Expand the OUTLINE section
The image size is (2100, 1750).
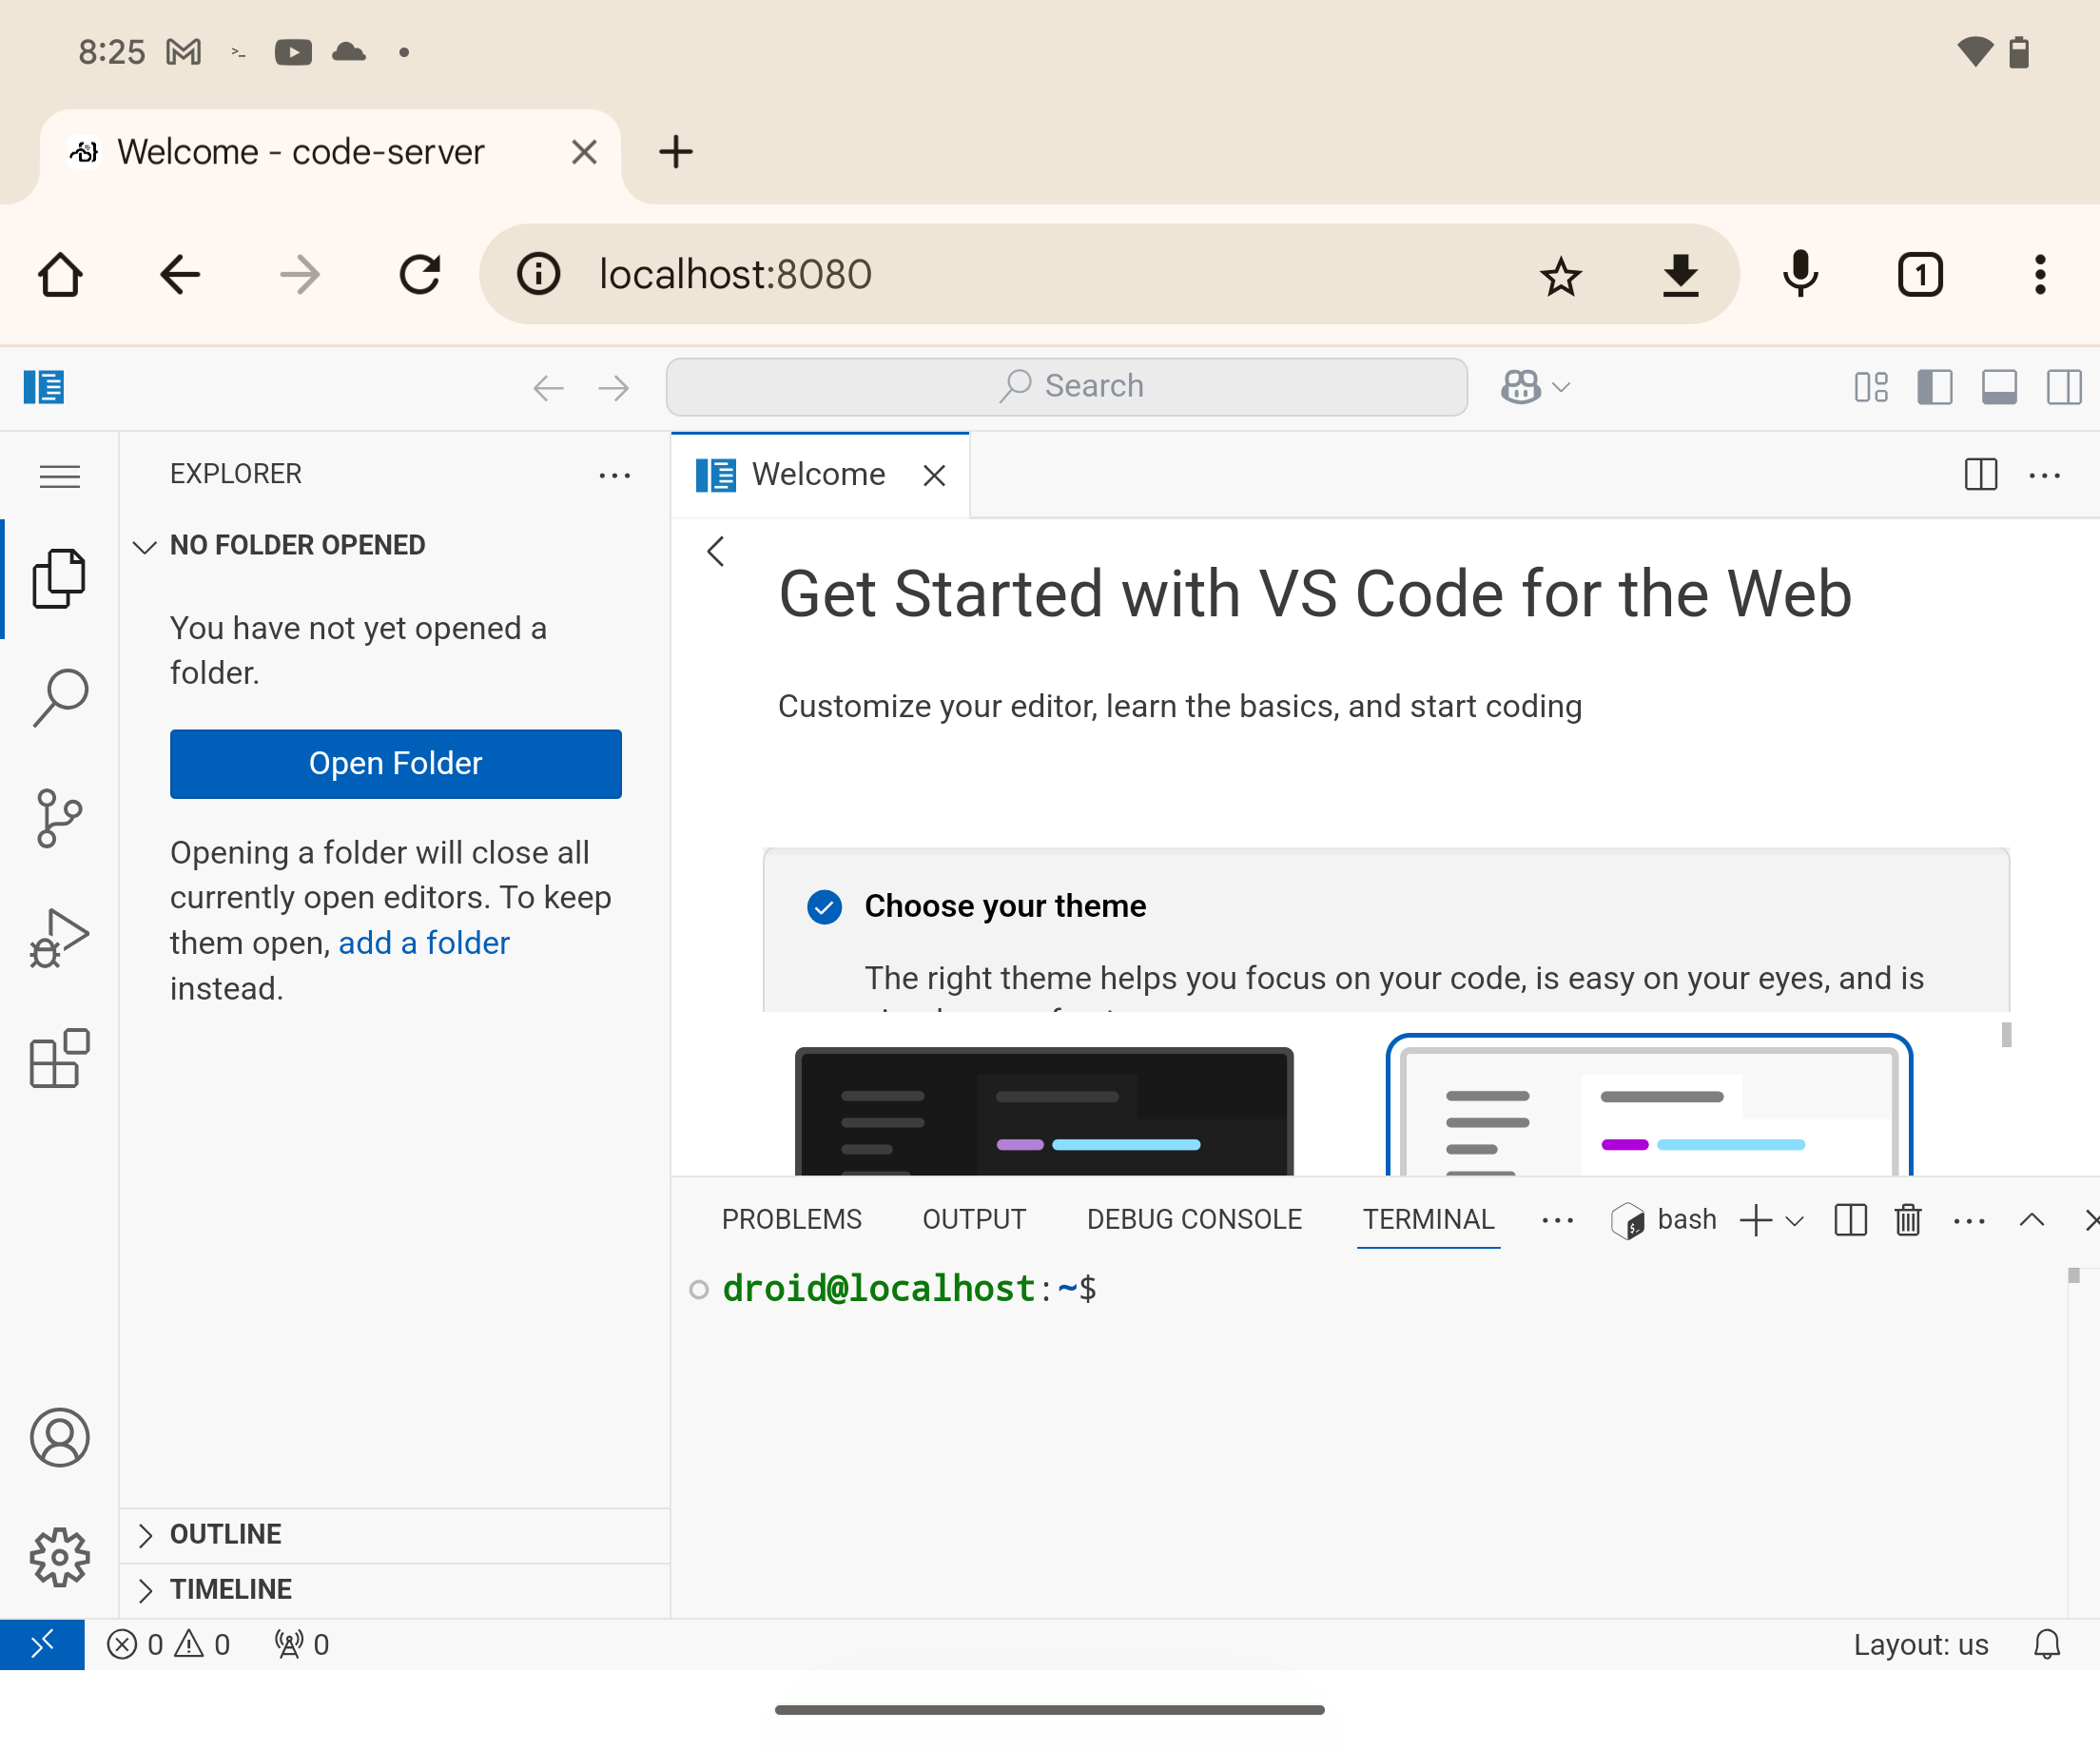(x=225, y=1534)
